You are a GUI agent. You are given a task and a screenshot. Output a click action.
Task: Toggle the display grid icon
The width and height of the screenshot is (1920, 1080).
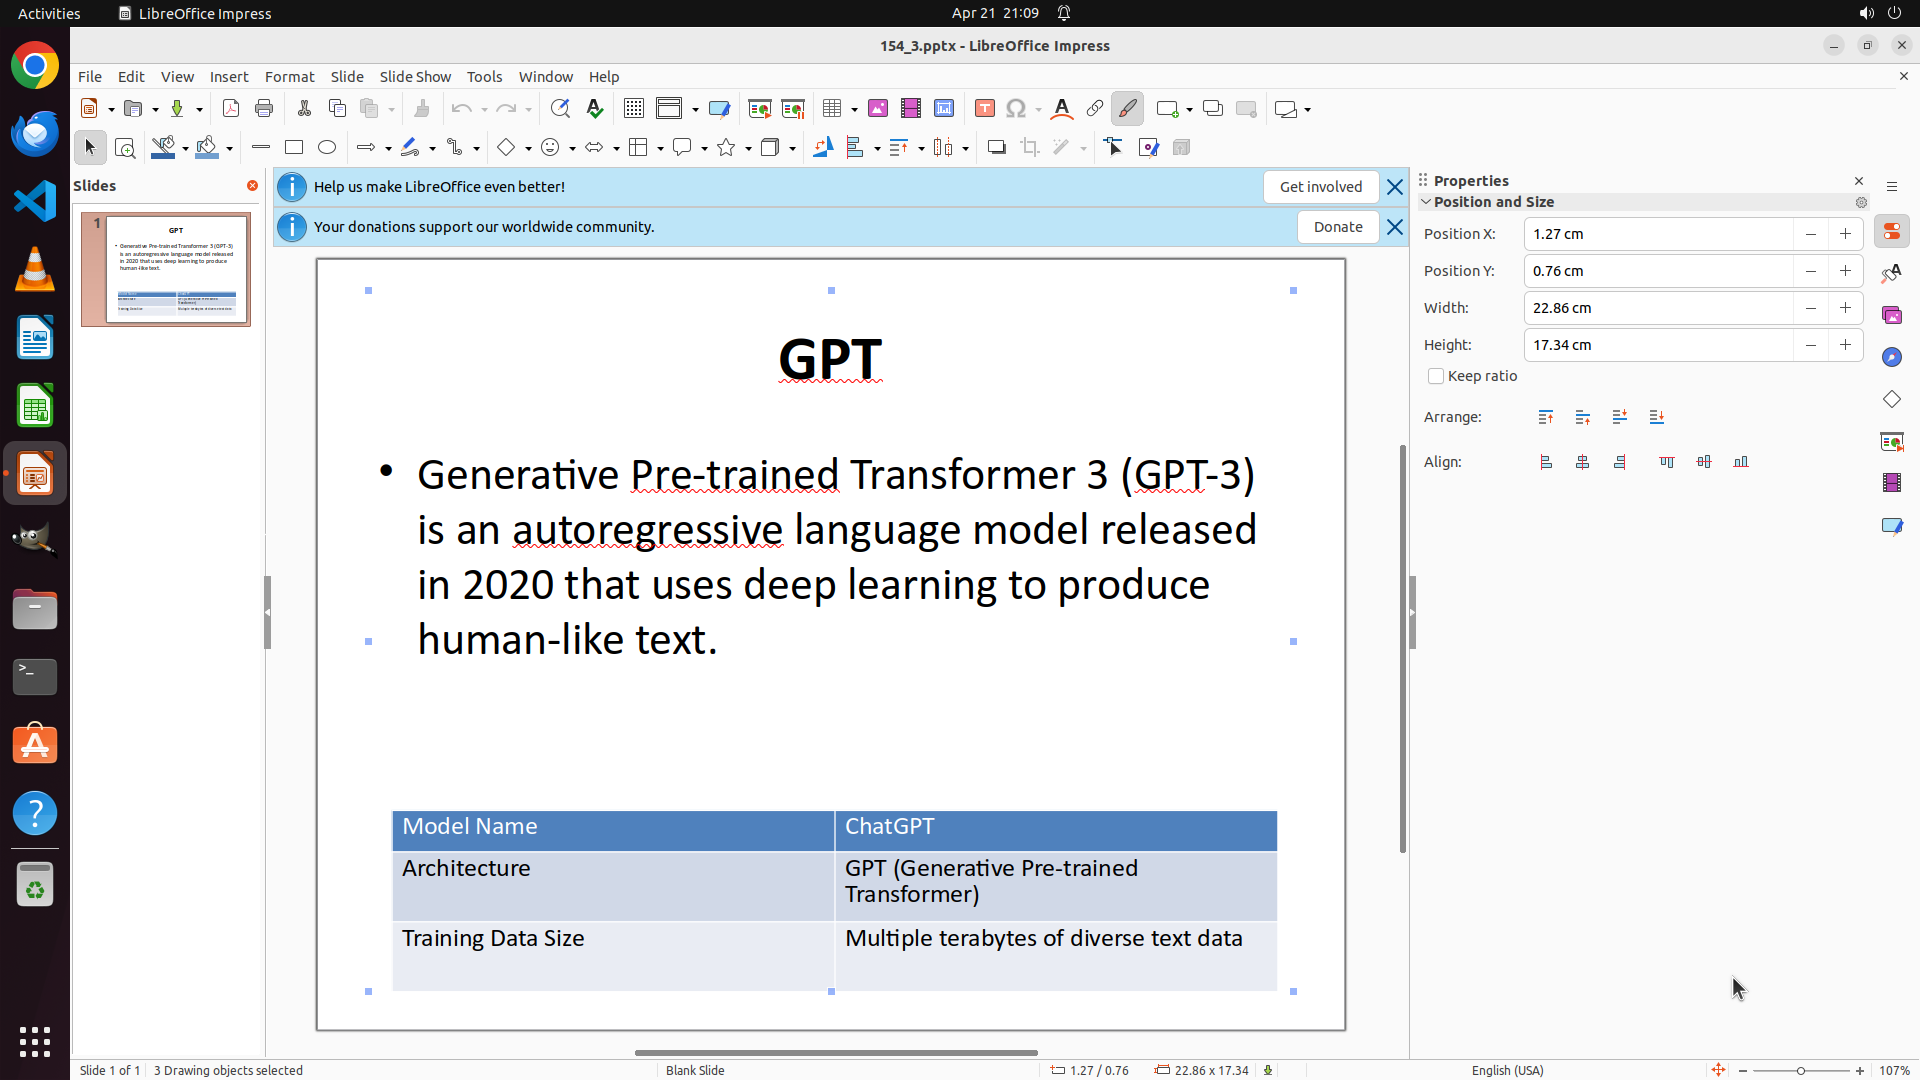[x=634, y=109]
